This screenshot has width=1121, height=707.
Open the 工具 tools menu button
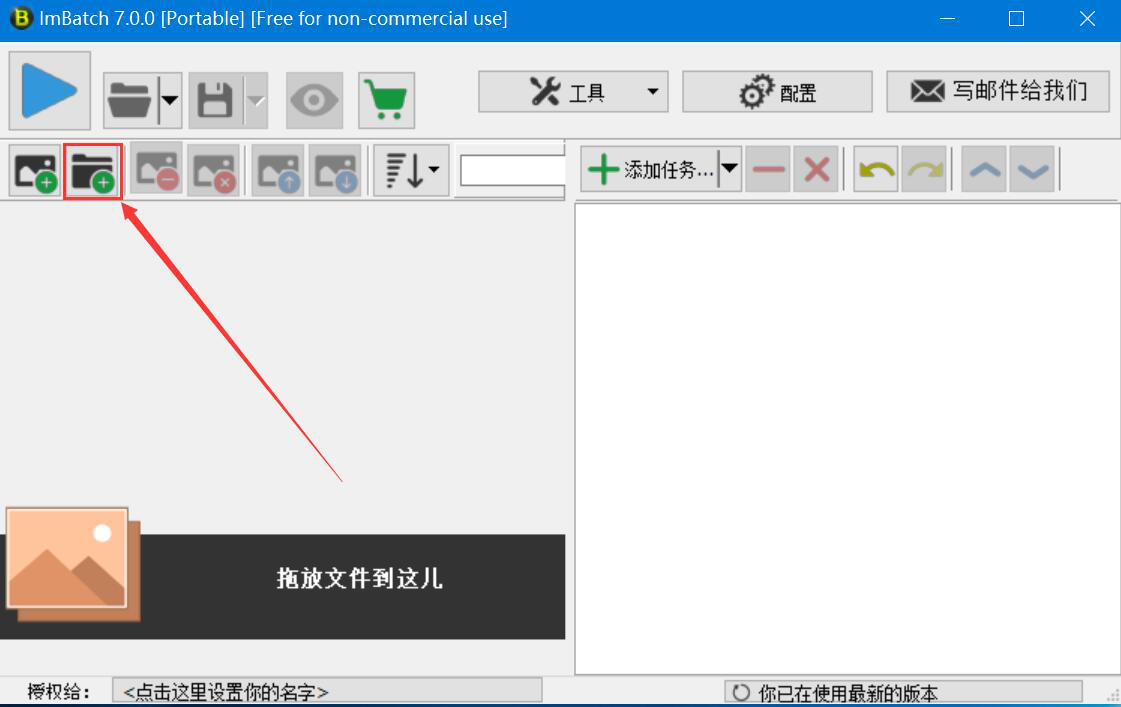click(573, 92)
